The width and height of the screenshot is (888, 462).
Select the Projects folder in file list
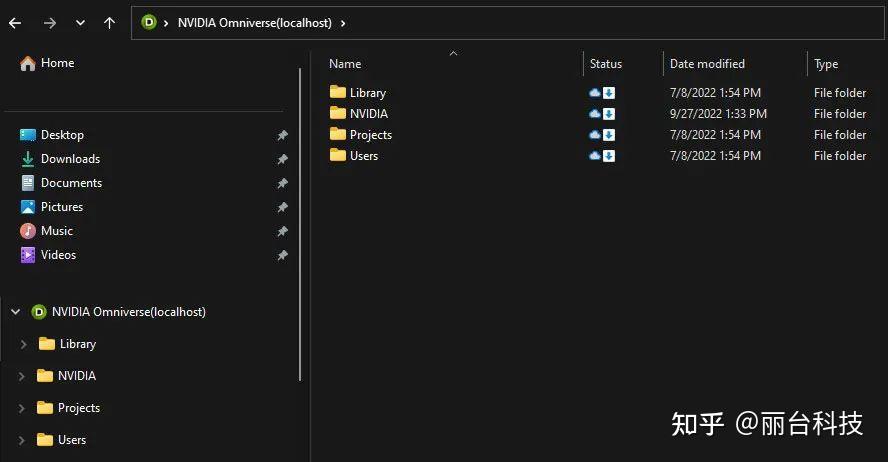370,135
